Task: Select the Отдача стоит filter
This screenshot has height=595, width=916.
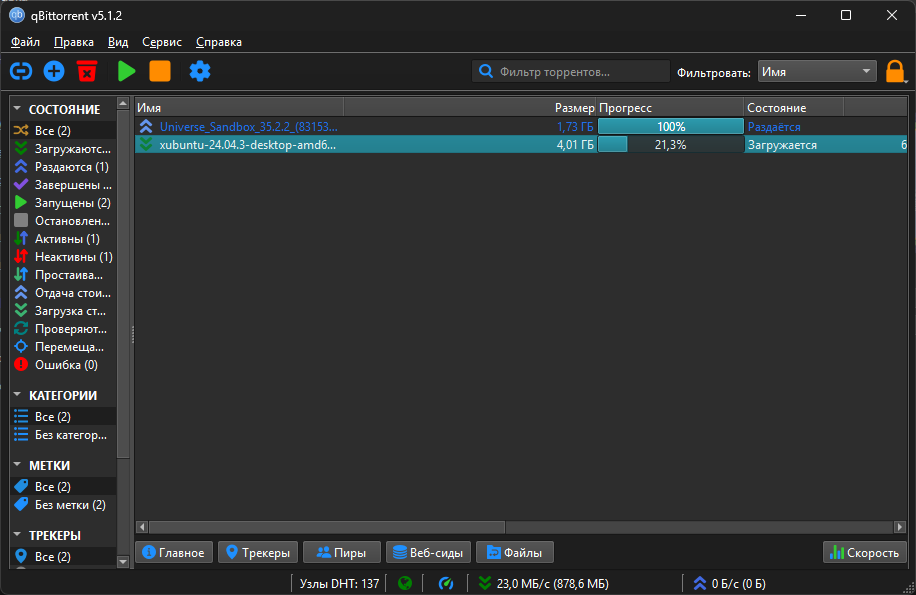Action: coord(63,293)
